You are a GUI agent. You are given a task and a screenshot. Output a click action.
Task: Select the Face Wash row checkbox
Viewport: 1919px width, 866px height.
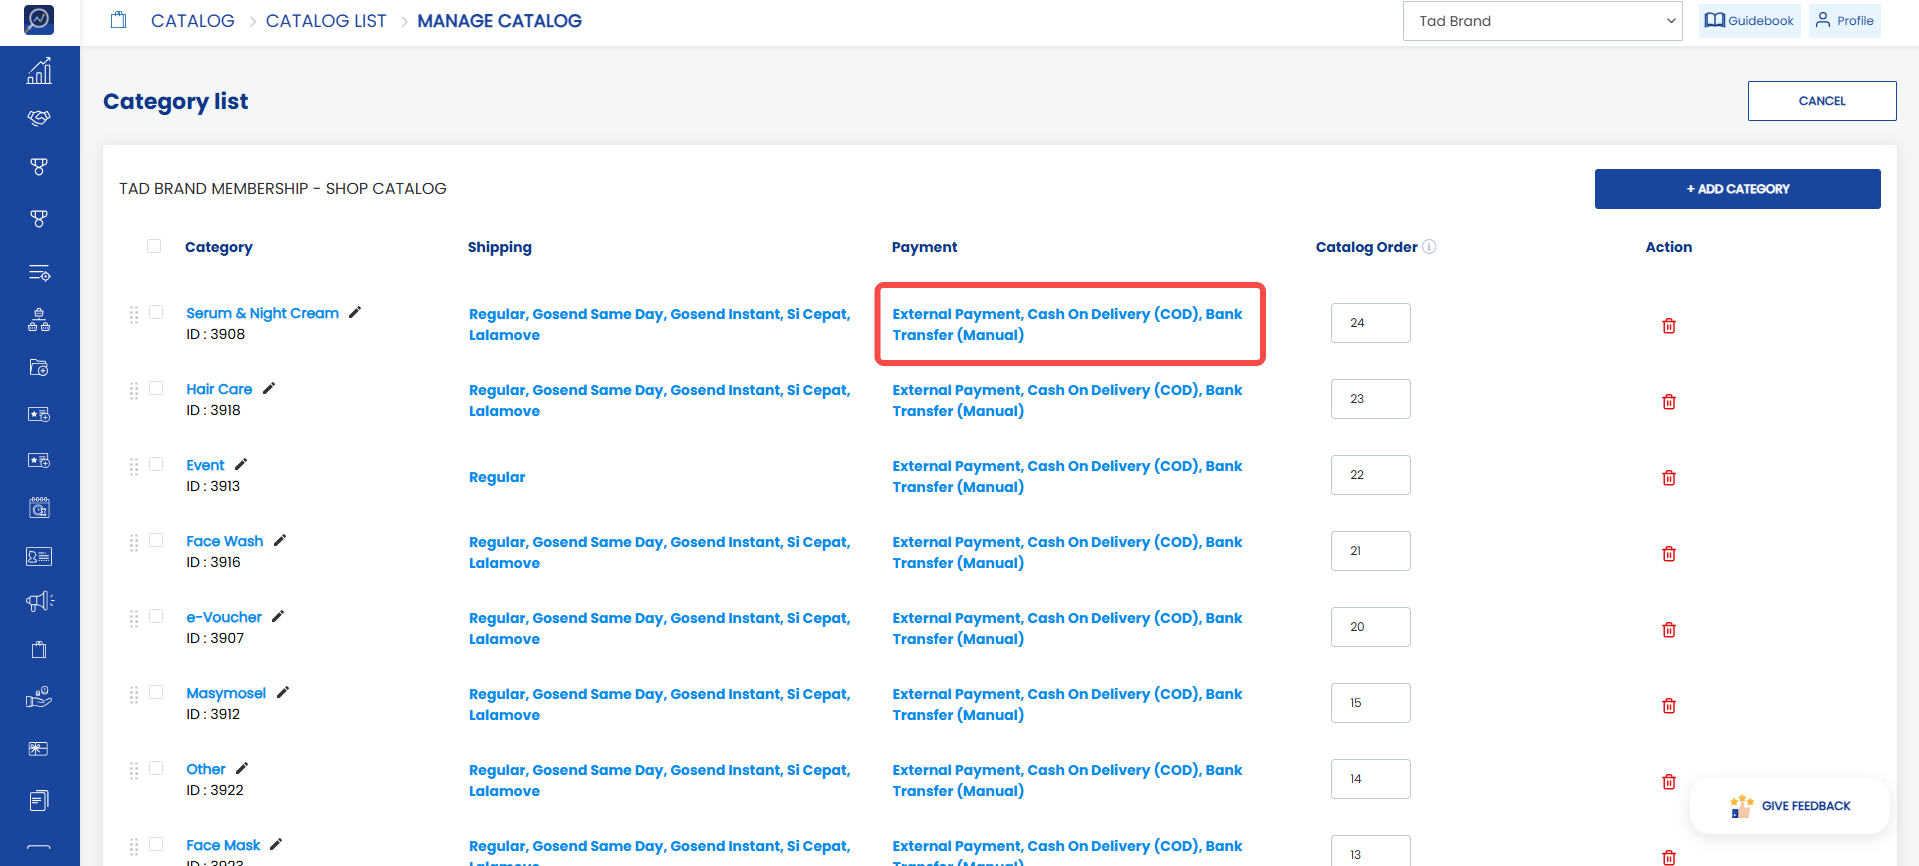coord(156,540)
